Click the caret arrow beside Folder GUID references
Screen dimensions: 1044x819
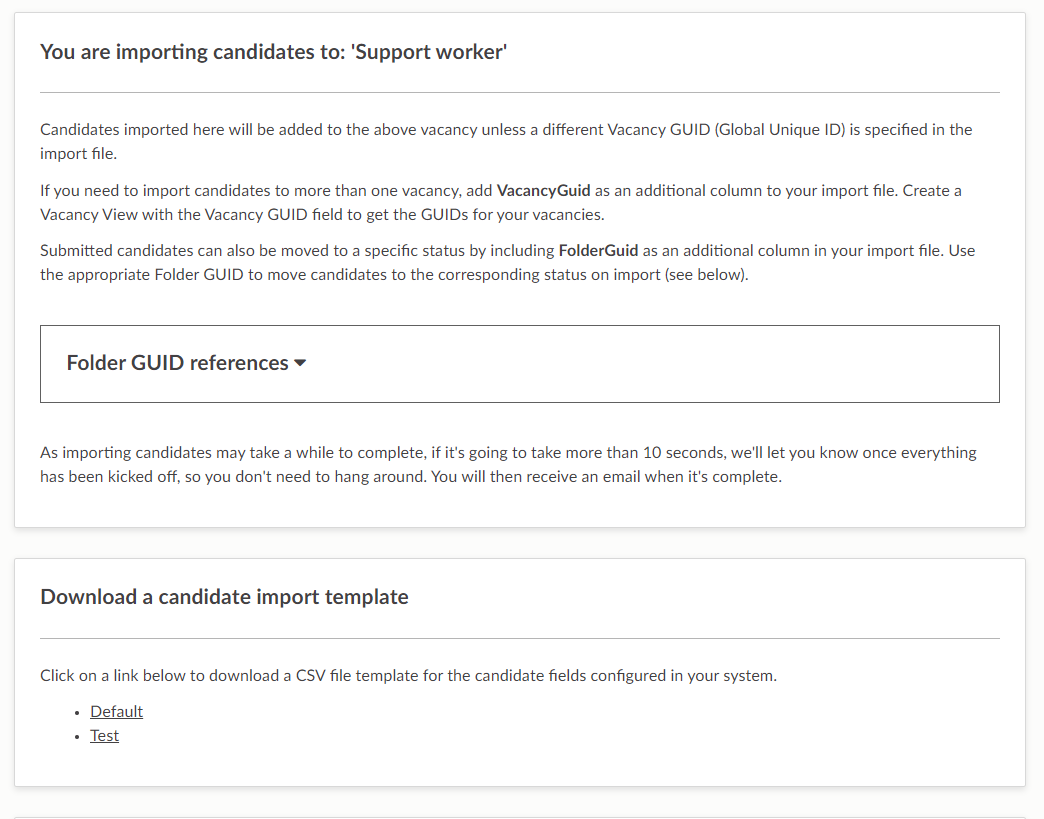tap(300, 364)
